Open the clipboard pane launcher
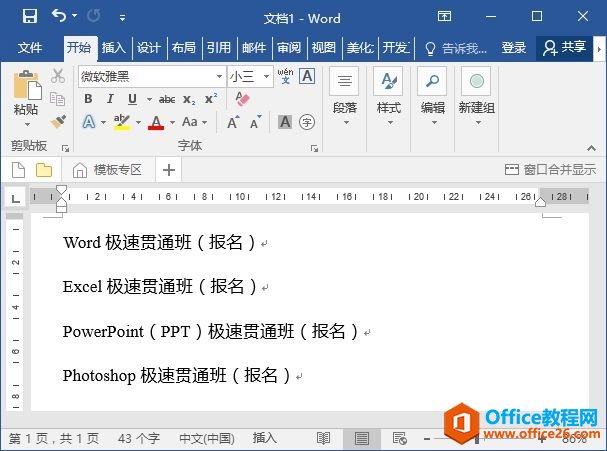The width and height of the screenshot is (607, 451). coord(65,148)
